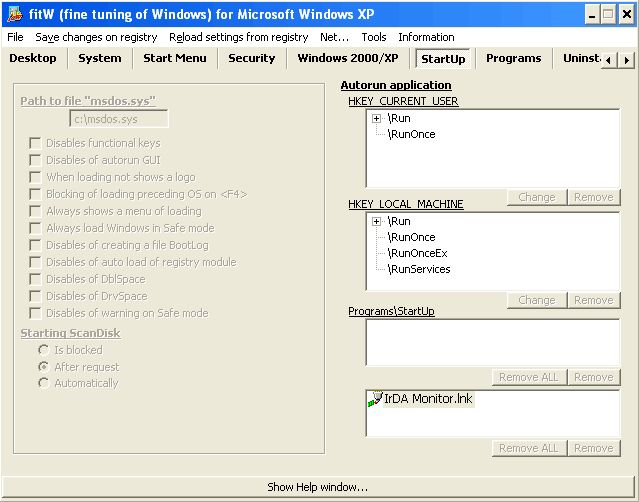Click Remove ALL under IrDA Monitor list
The image size is (639, 502).
(x=529, y=448)
